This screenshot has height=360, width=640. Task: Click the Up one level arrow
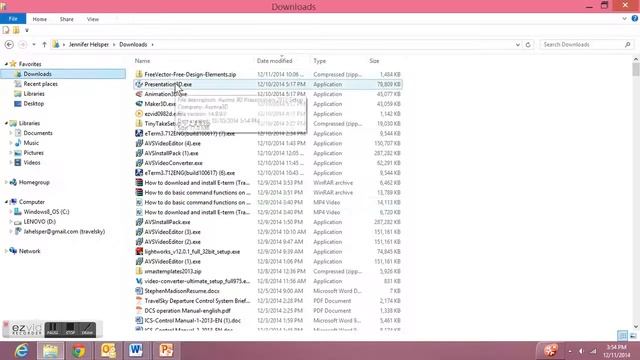[44, 44]
